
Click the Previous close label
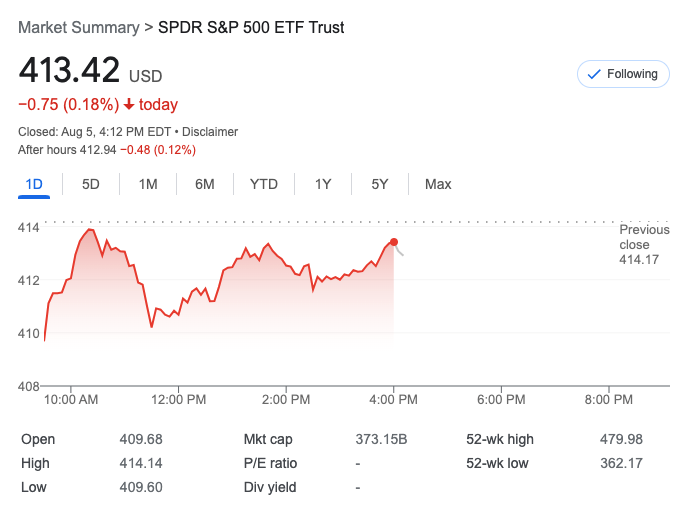point(644,237)
